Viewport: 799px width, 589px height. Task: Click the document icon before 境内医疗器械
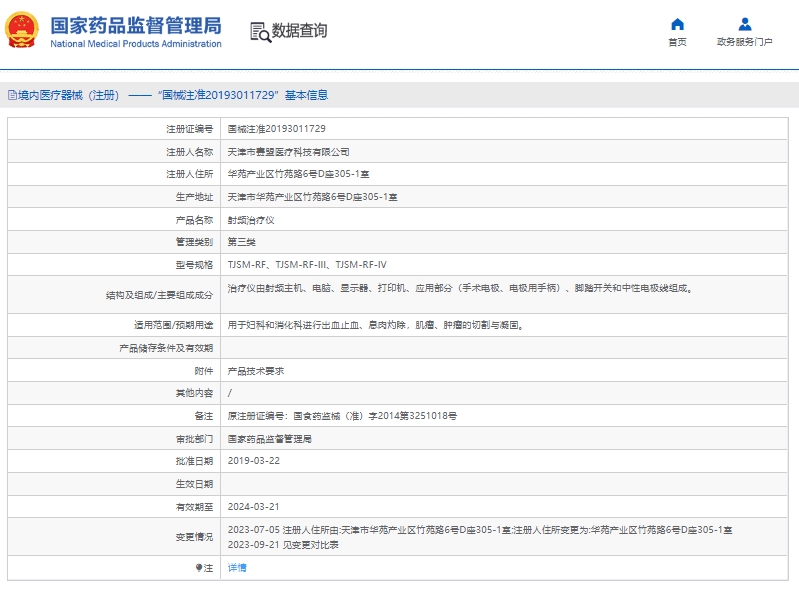click(12, 95)
